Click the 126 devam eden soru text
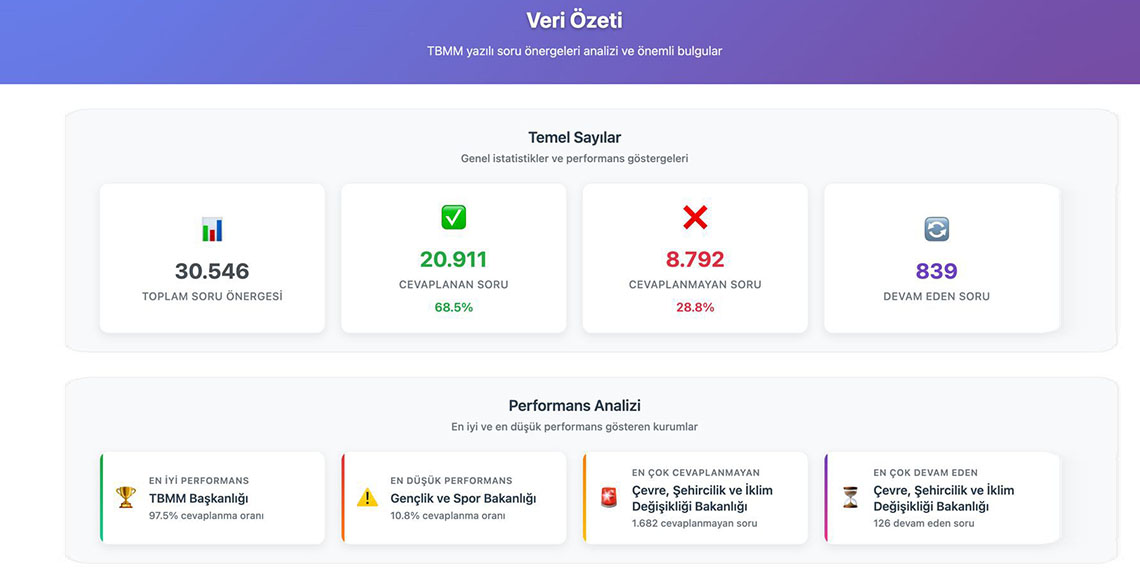The image size is (1140, 570). tap(923, 523)
